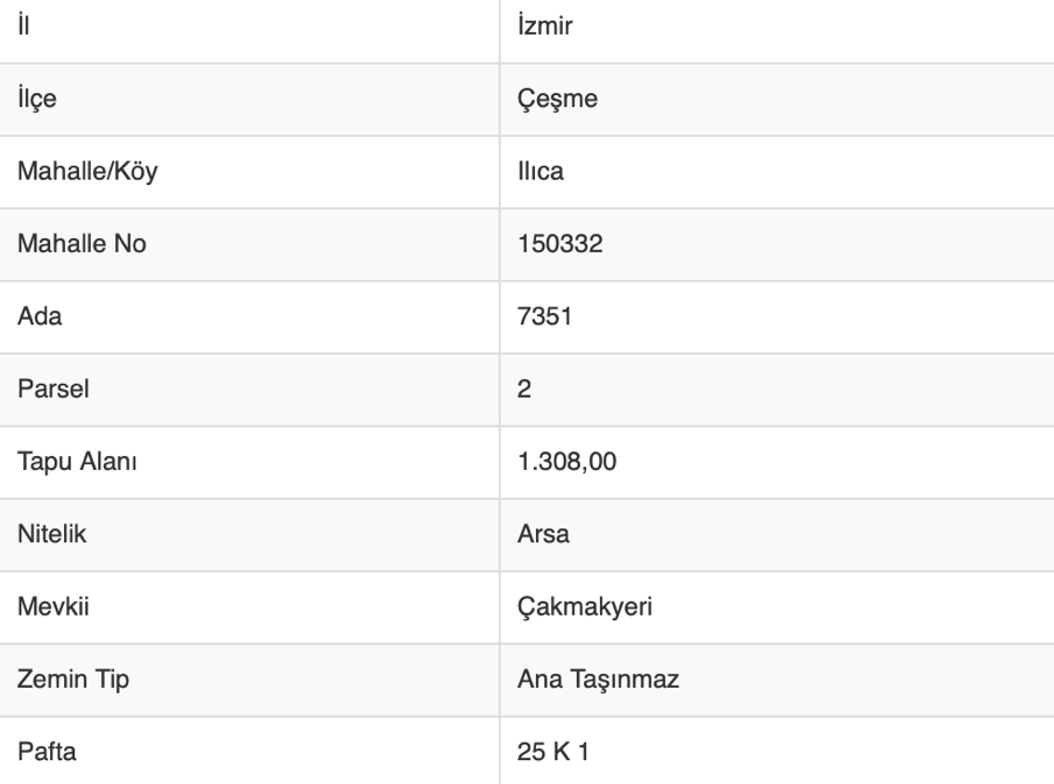Click the İl label cell
The height and width of the screenshot is (784, 1054).
pyautogui.click(x=24, y=26)
